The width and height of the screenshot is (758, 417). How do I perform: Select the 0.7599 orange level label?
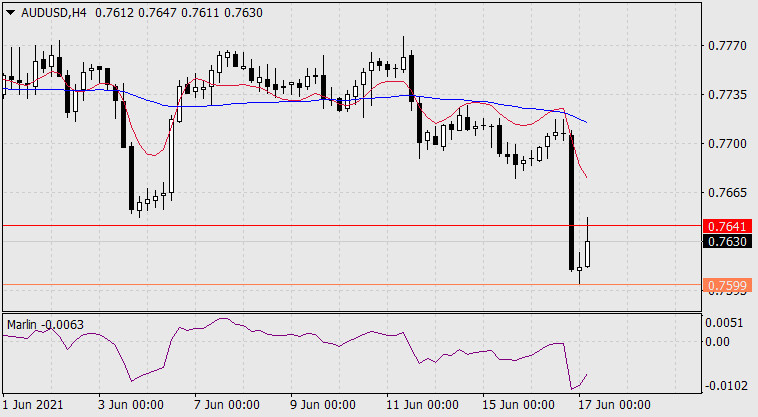click(x=727, y=285)
